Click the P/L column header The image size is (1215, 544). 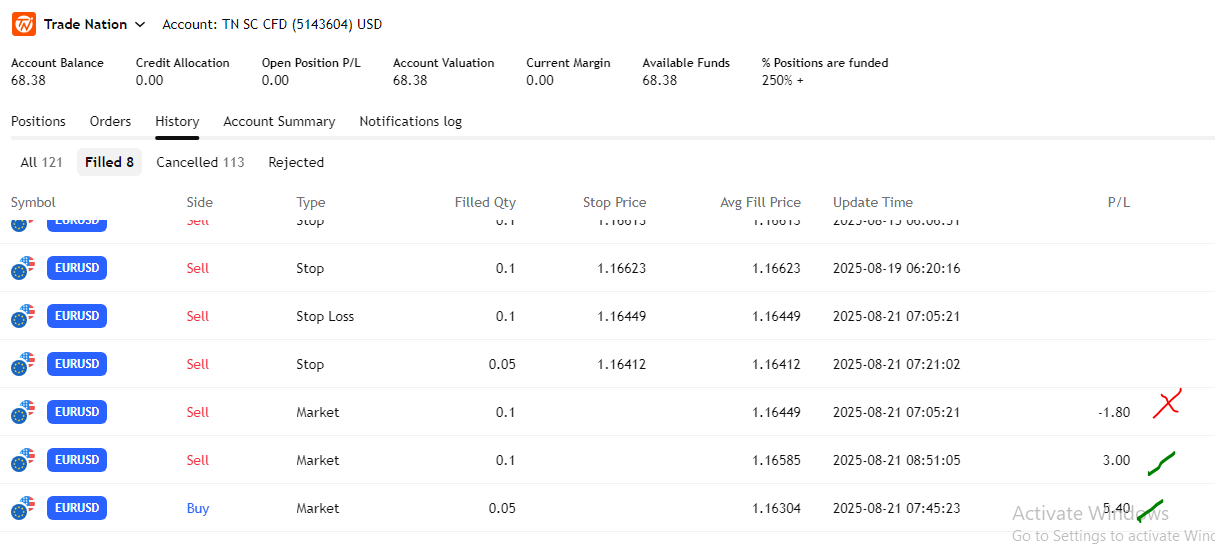(x=1118, y=202)
